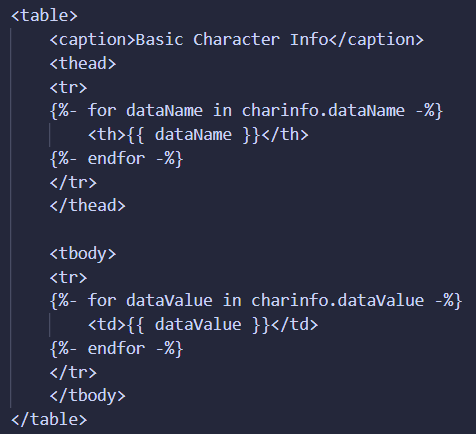The image size is (476, 434).
Task: Click the word Character in the caption
Action: pos(237,40)
